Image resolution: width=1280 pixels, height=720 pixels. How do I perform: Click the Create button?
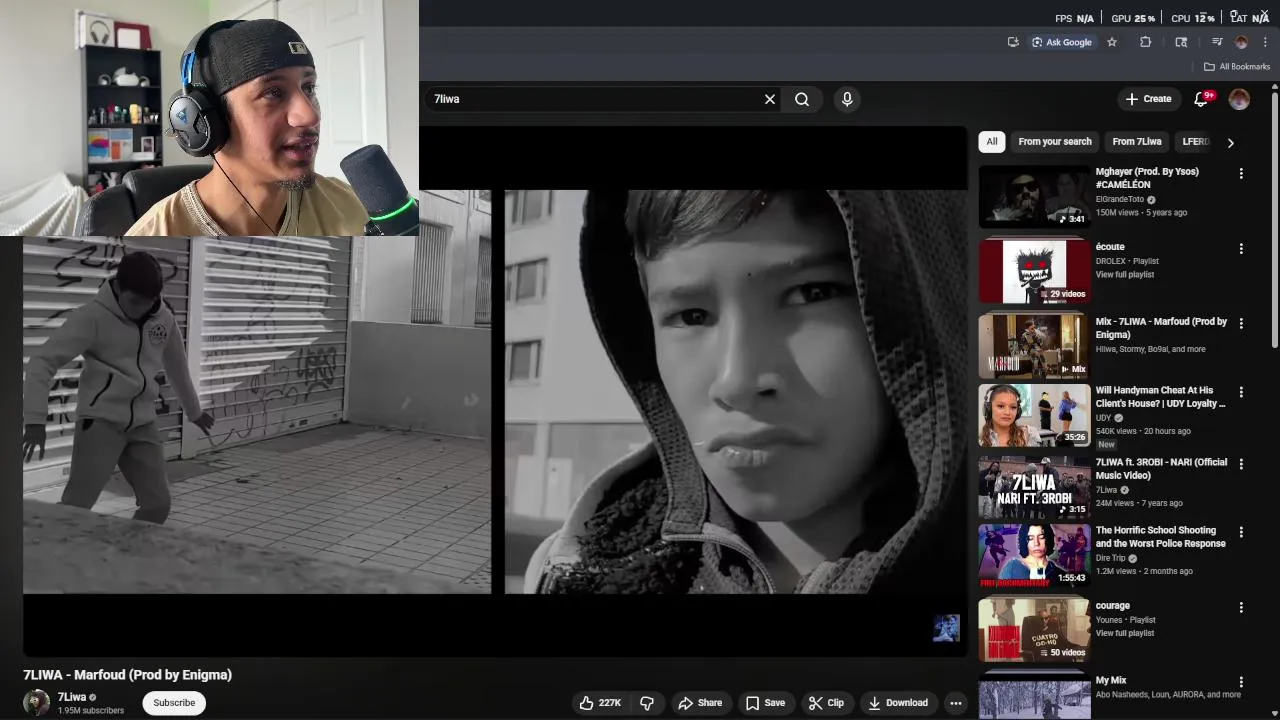click(1148, 99)
